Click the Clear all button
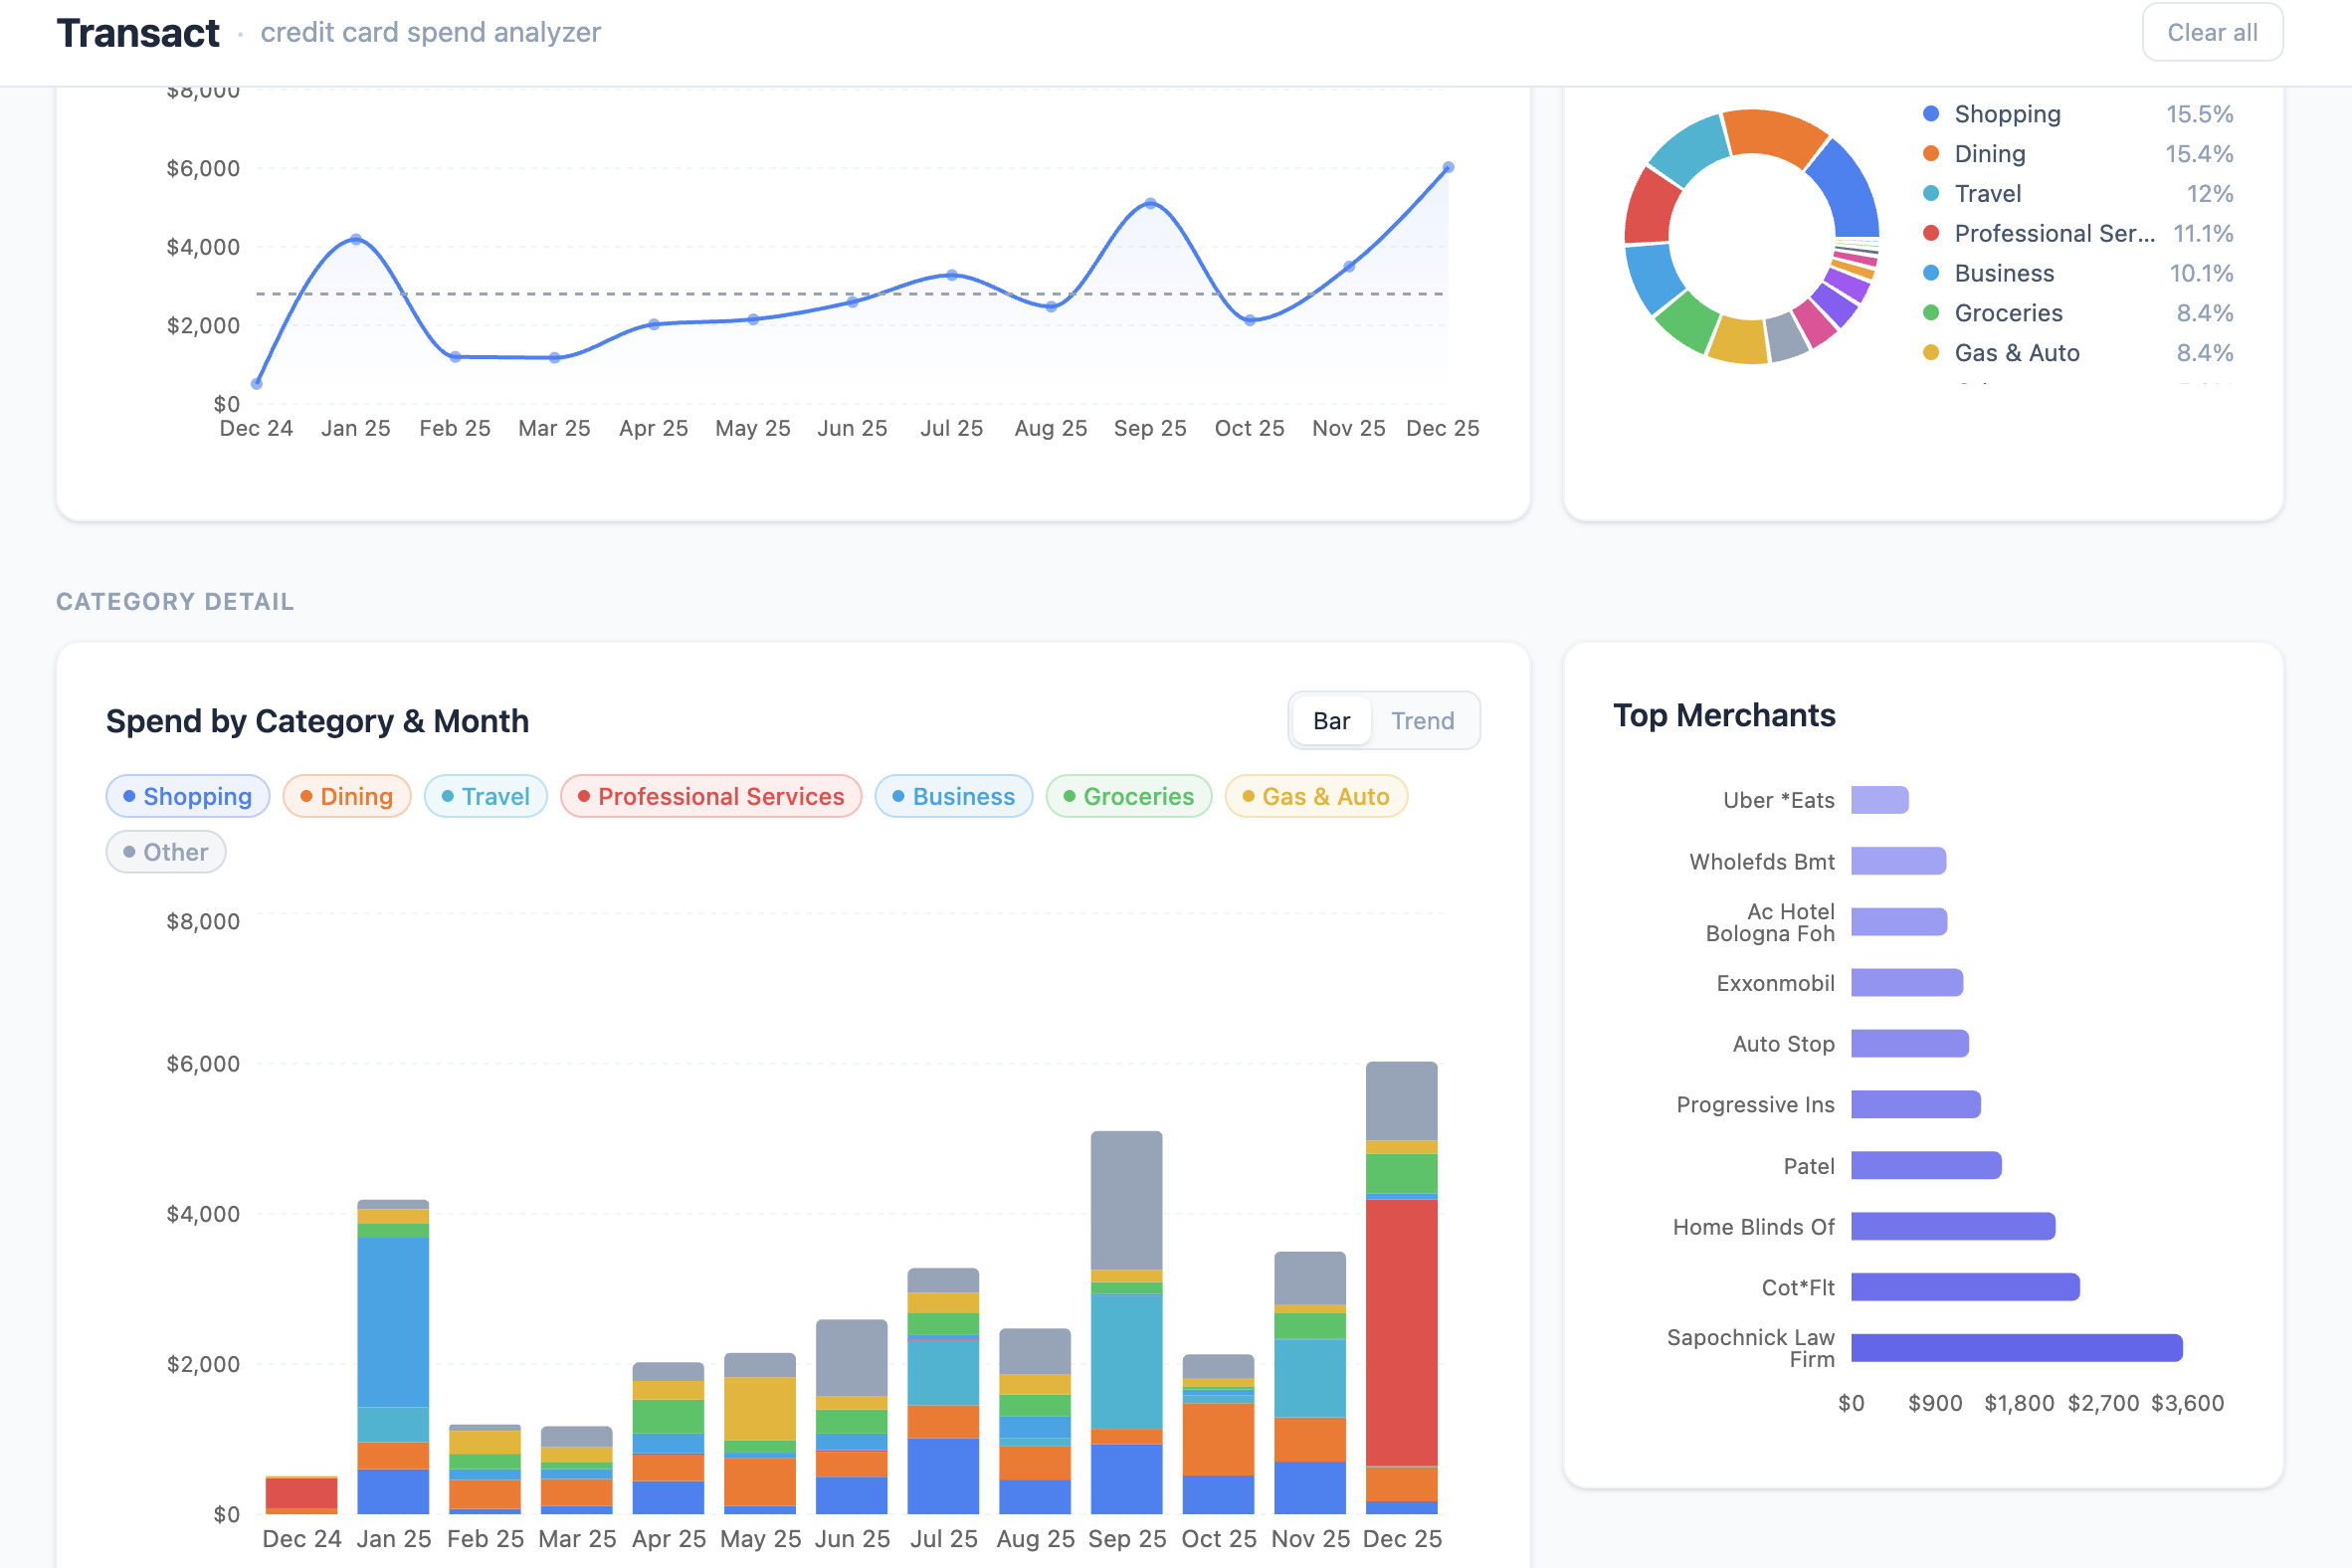Viewport: 2352px width, 1568px height. (x=2212, y=32)
